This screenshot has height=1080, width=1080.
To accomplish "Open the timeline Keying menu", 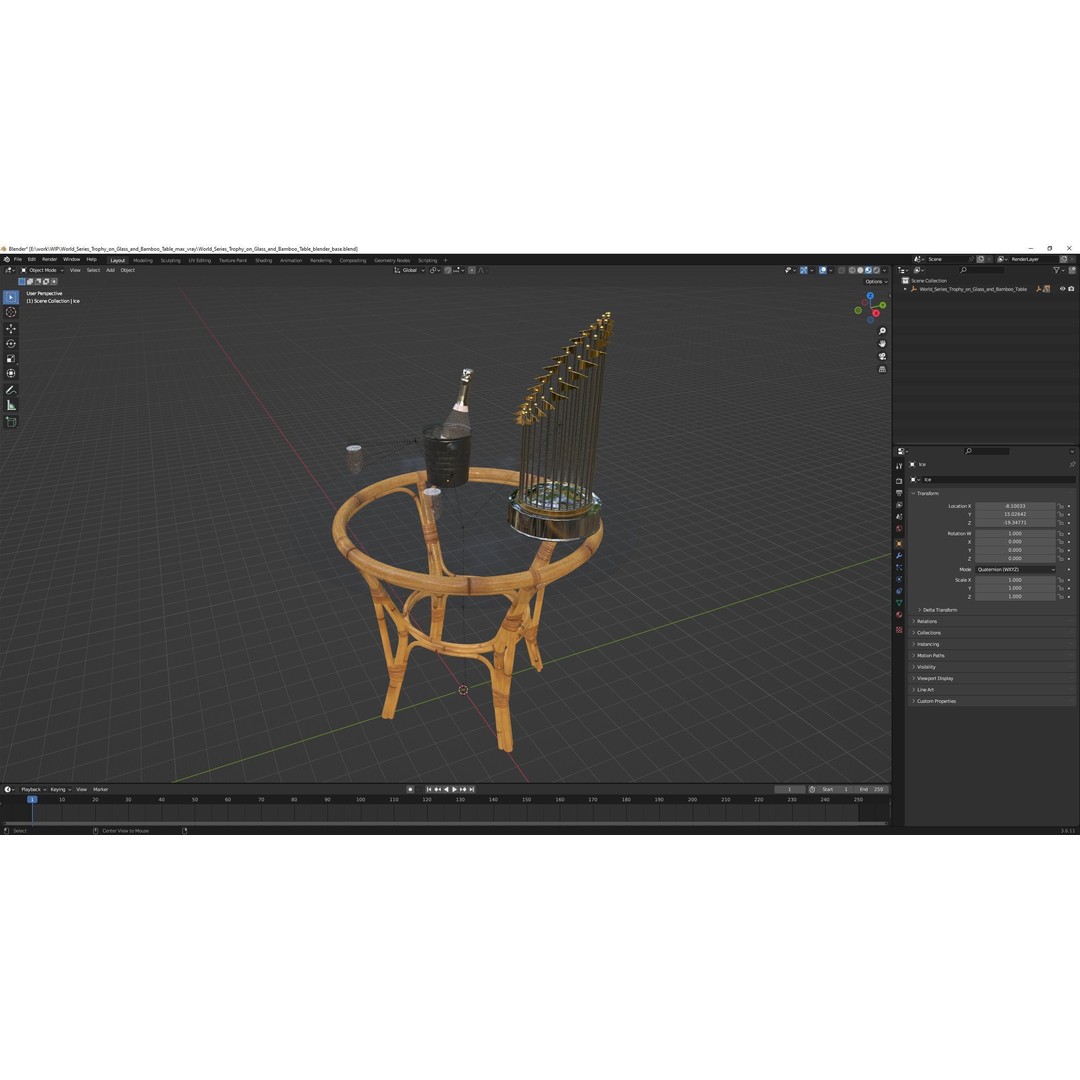I will coord(60,789).
